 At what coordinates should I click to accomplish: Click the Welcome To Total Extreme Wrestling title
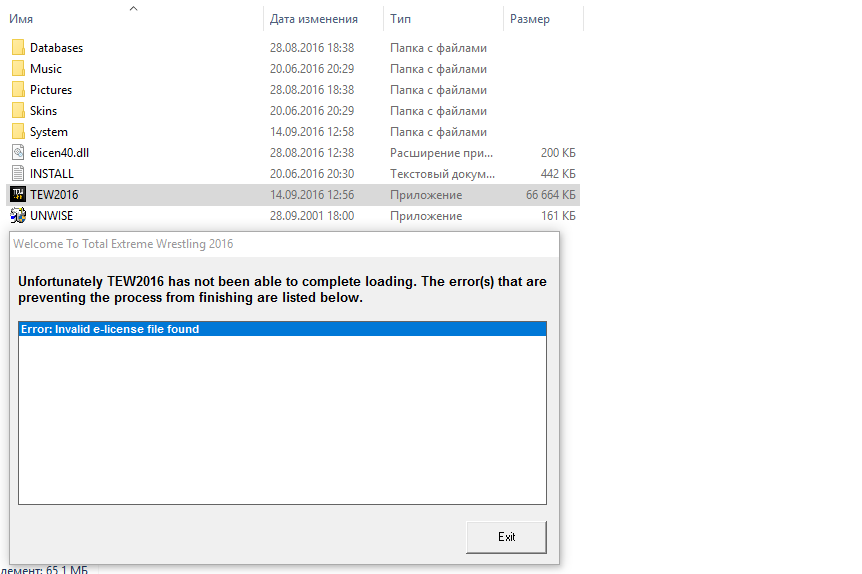point(123,244)
